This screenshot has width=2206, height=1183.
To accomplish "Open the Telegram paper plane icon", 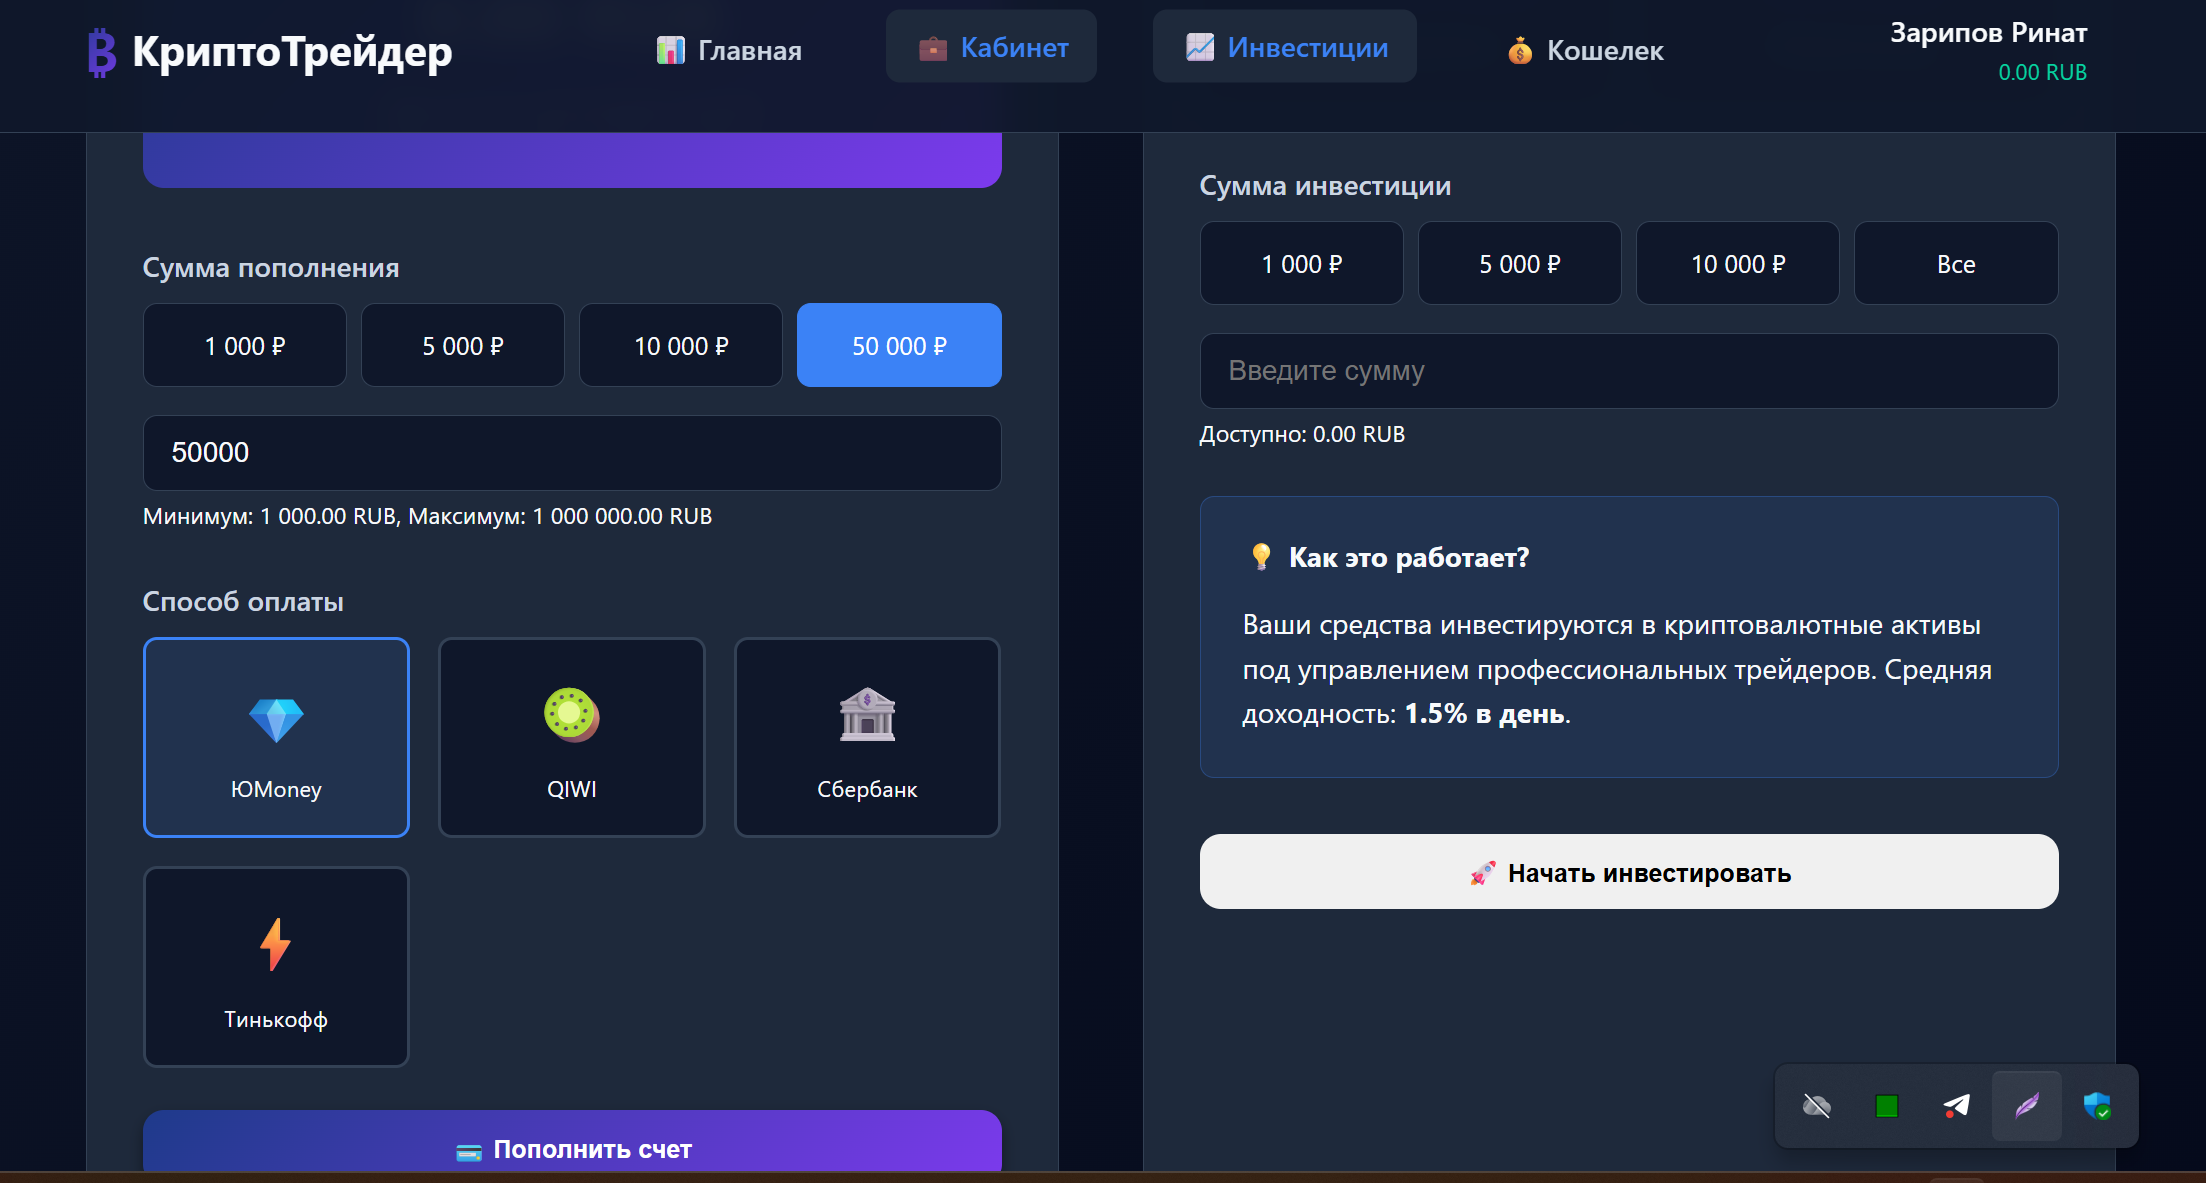I will 1956,1105.
